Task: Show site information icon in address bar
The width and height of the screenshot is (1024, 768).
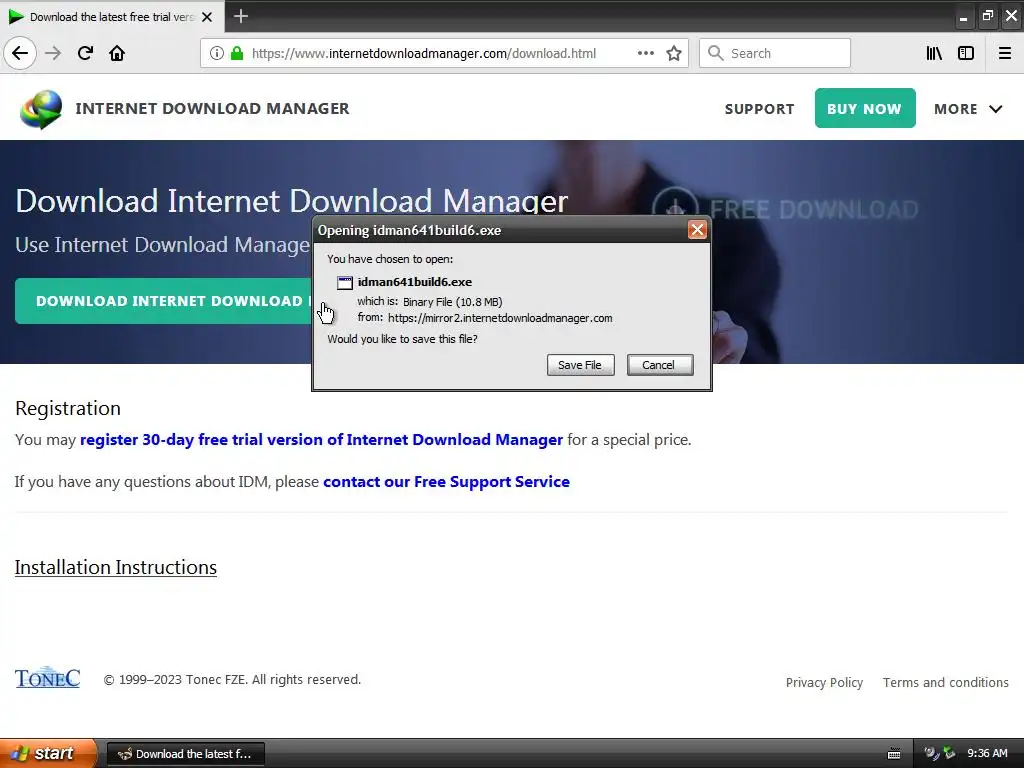Action: [x=217, y=54]
